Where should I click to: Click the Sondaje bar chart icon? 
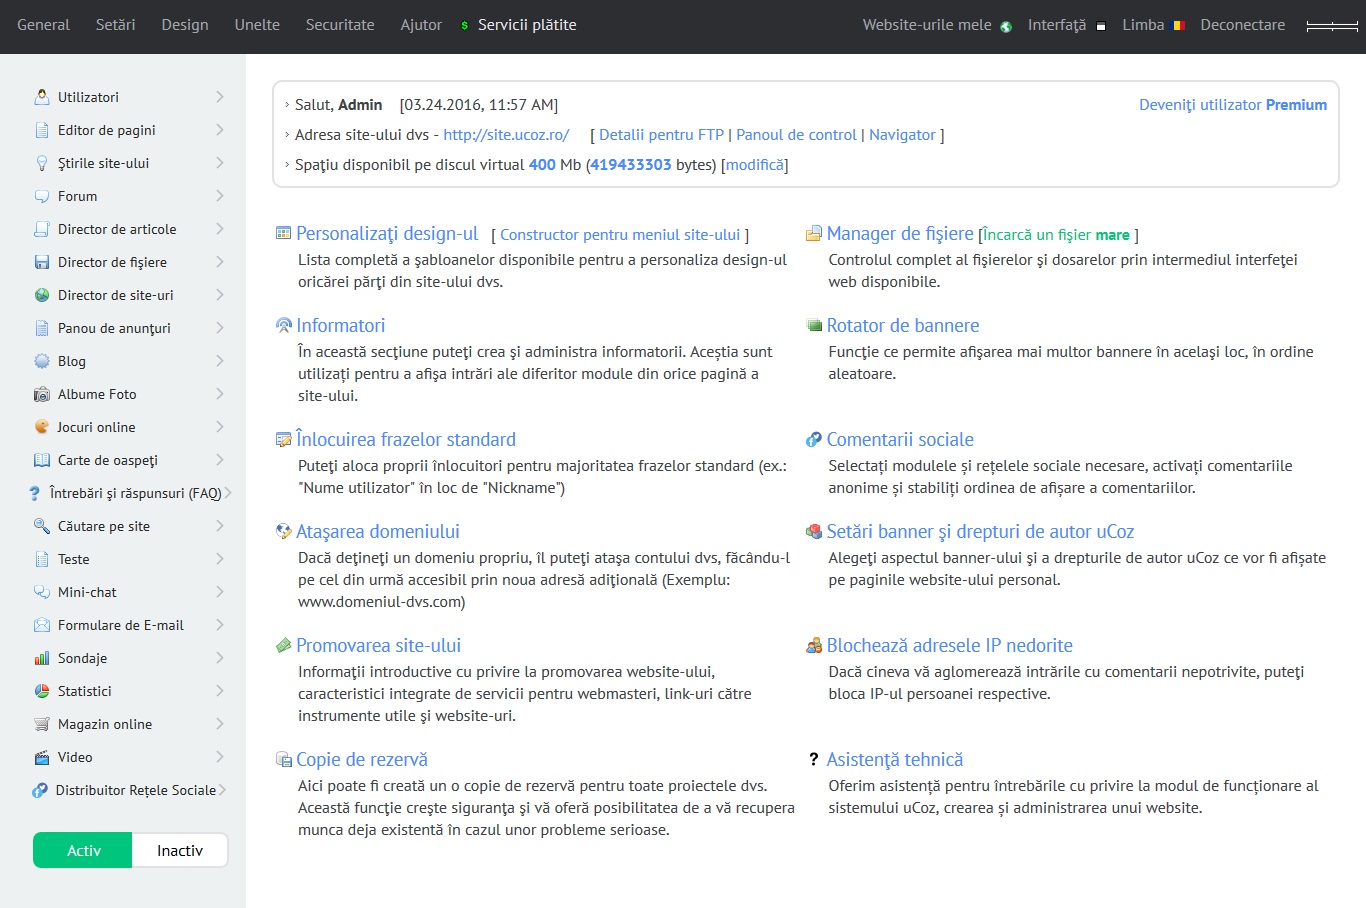pyautogui.click(x=42, y=658)
